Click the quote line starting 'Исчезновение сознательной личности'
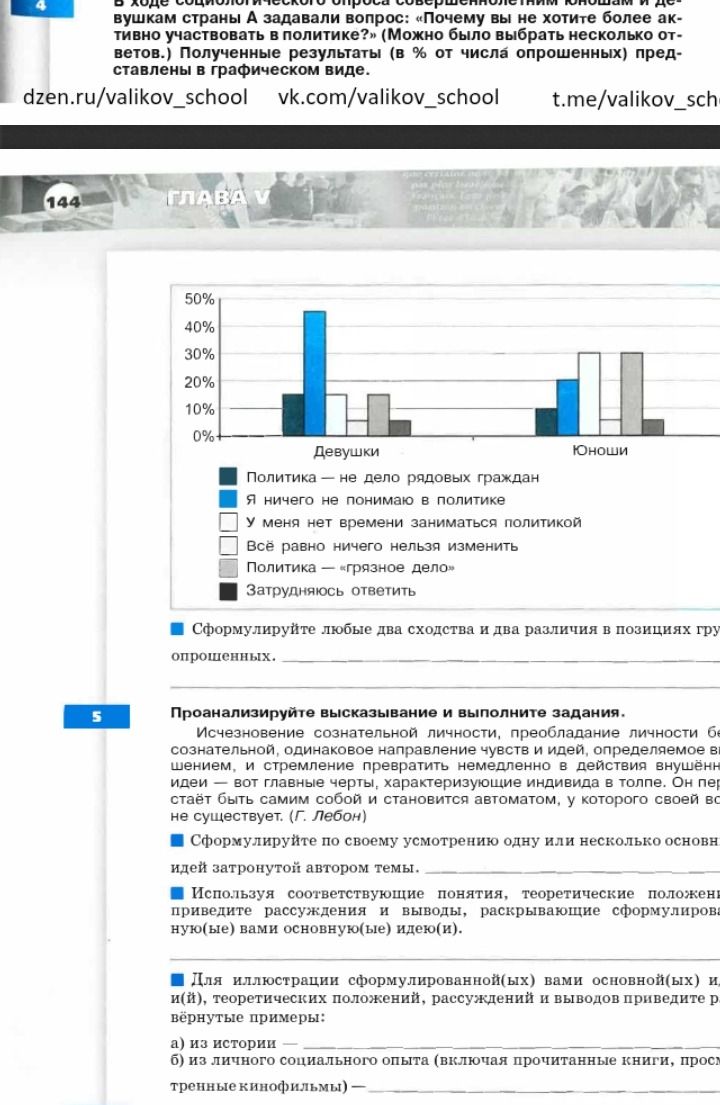 [x=457, y=733]
